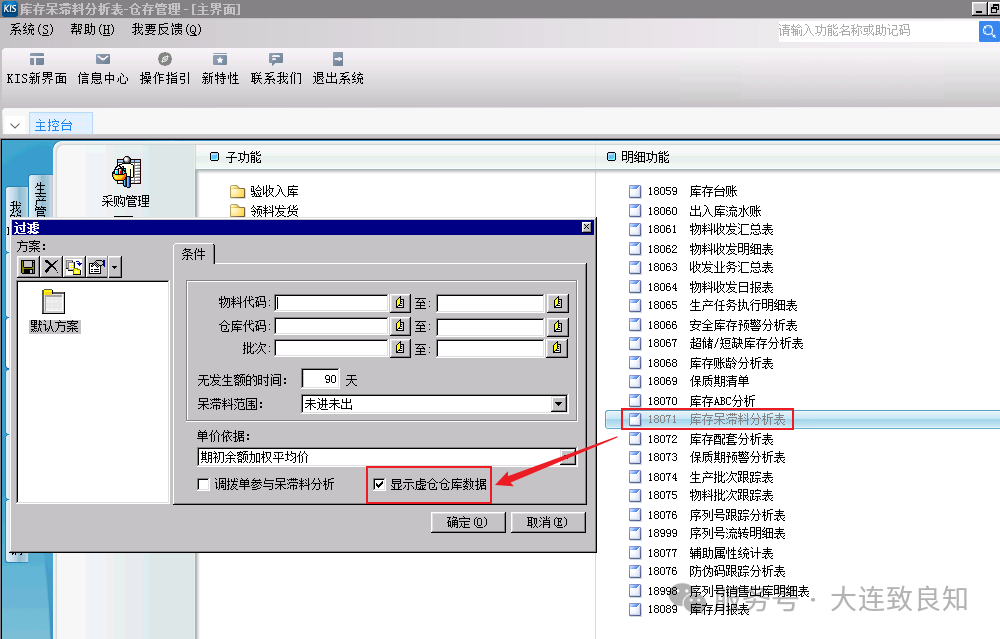This screenshot has width=1000, height=639.
Task: Click the 取消(E) button
Action: [x=546, y=522]
